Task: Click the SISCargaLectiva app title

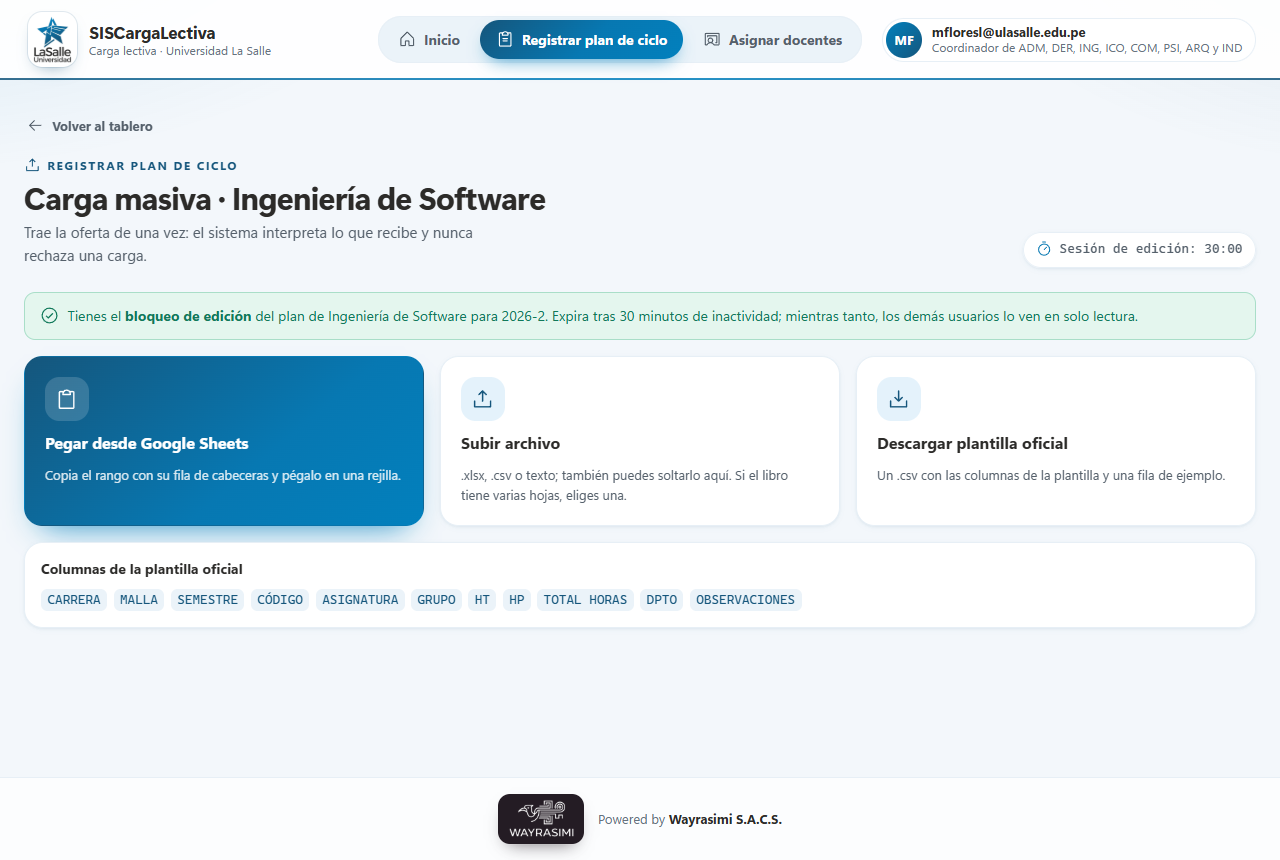Action: (x=152, y=33)
